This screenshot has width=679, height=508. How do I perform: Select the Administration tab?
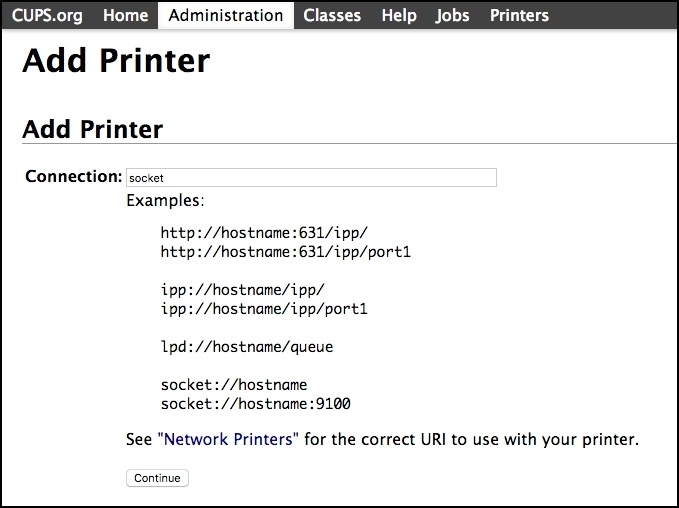click(226, 15)
